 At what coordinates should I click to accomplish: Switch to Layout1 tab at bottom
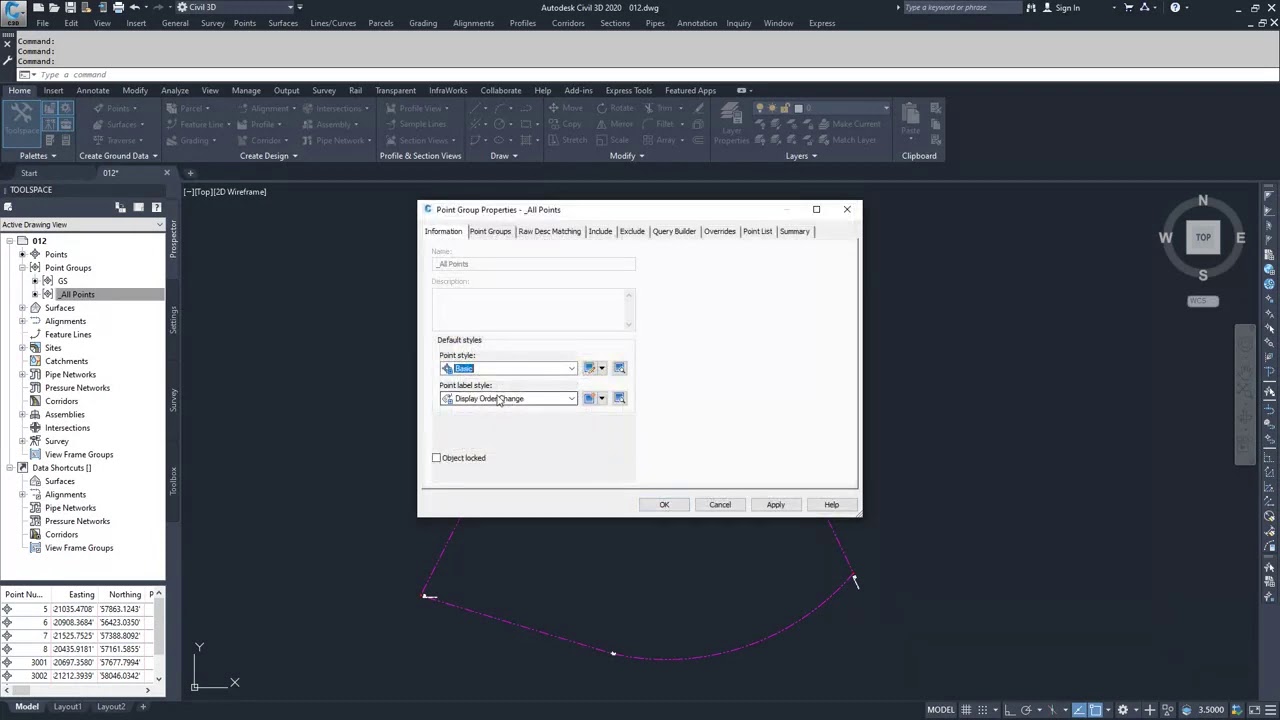click(67, 707)
